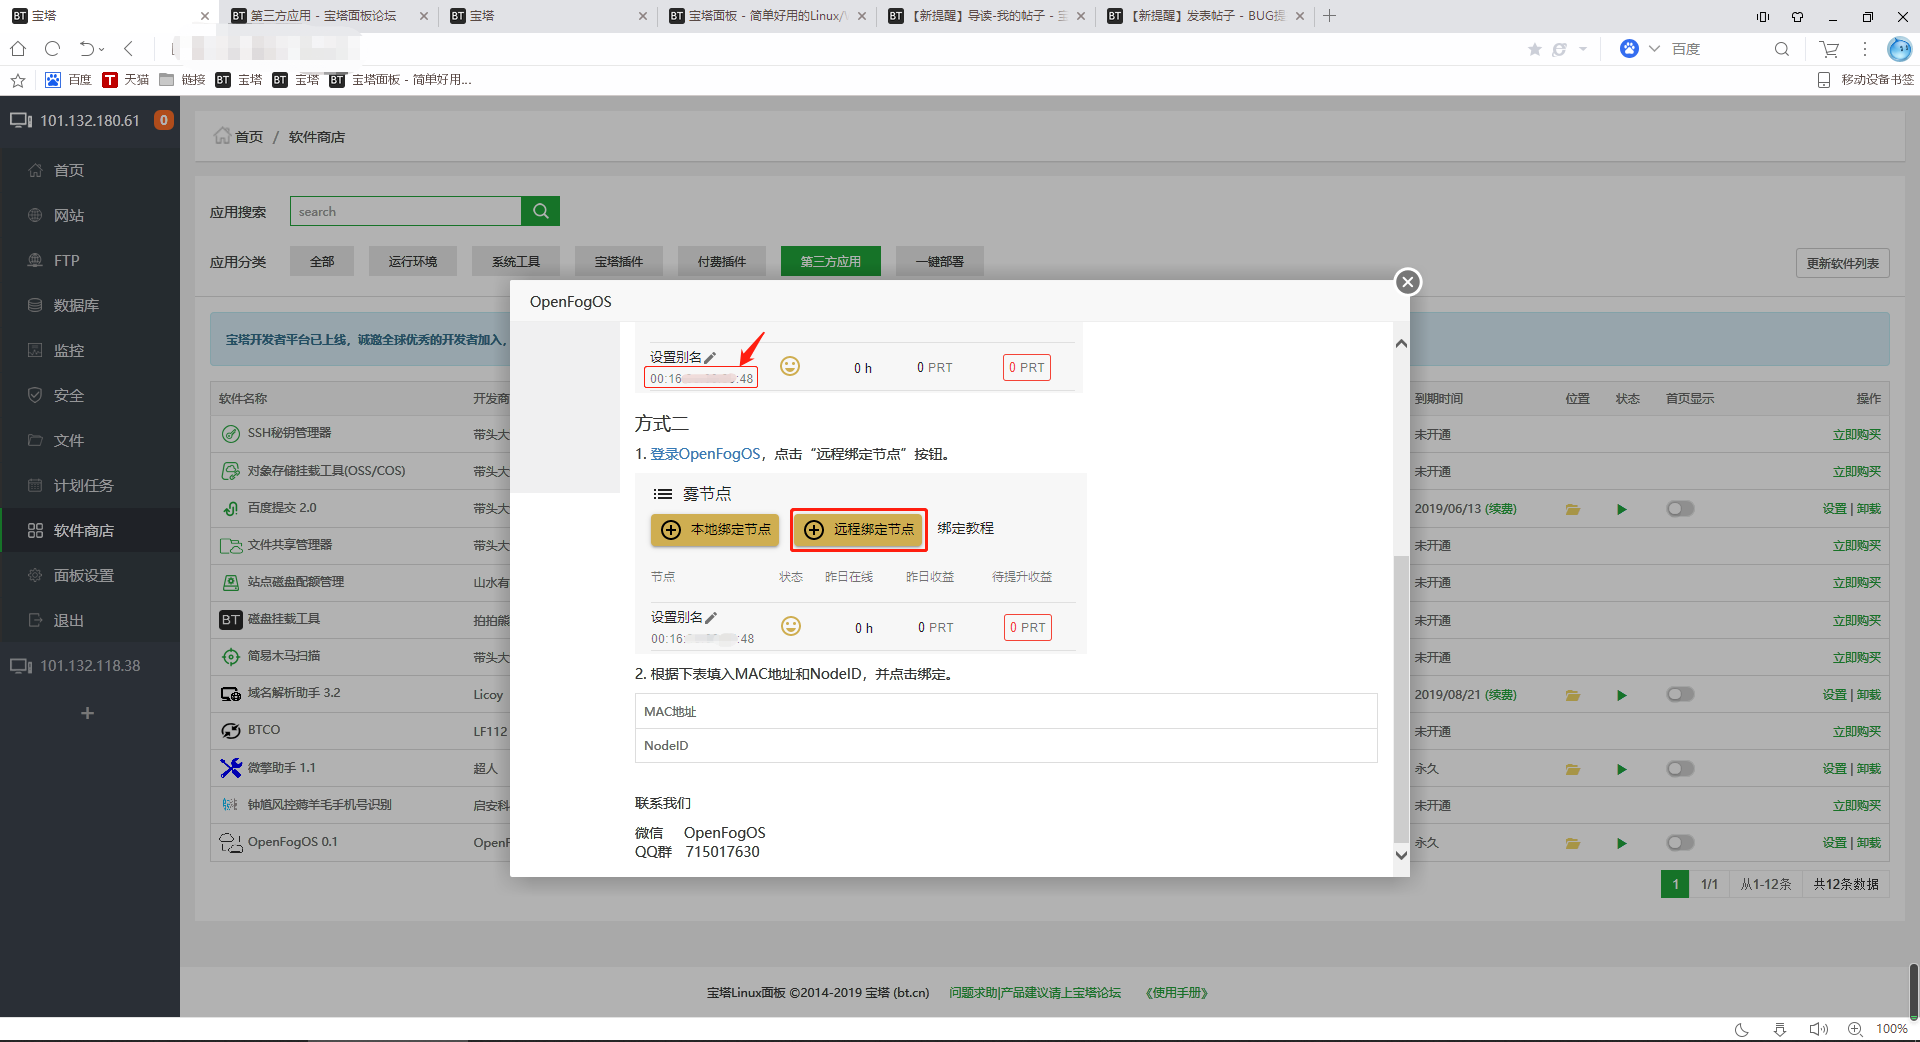
Task: Click 本地绑定节点 button in dialog
Action: [716, 530]
